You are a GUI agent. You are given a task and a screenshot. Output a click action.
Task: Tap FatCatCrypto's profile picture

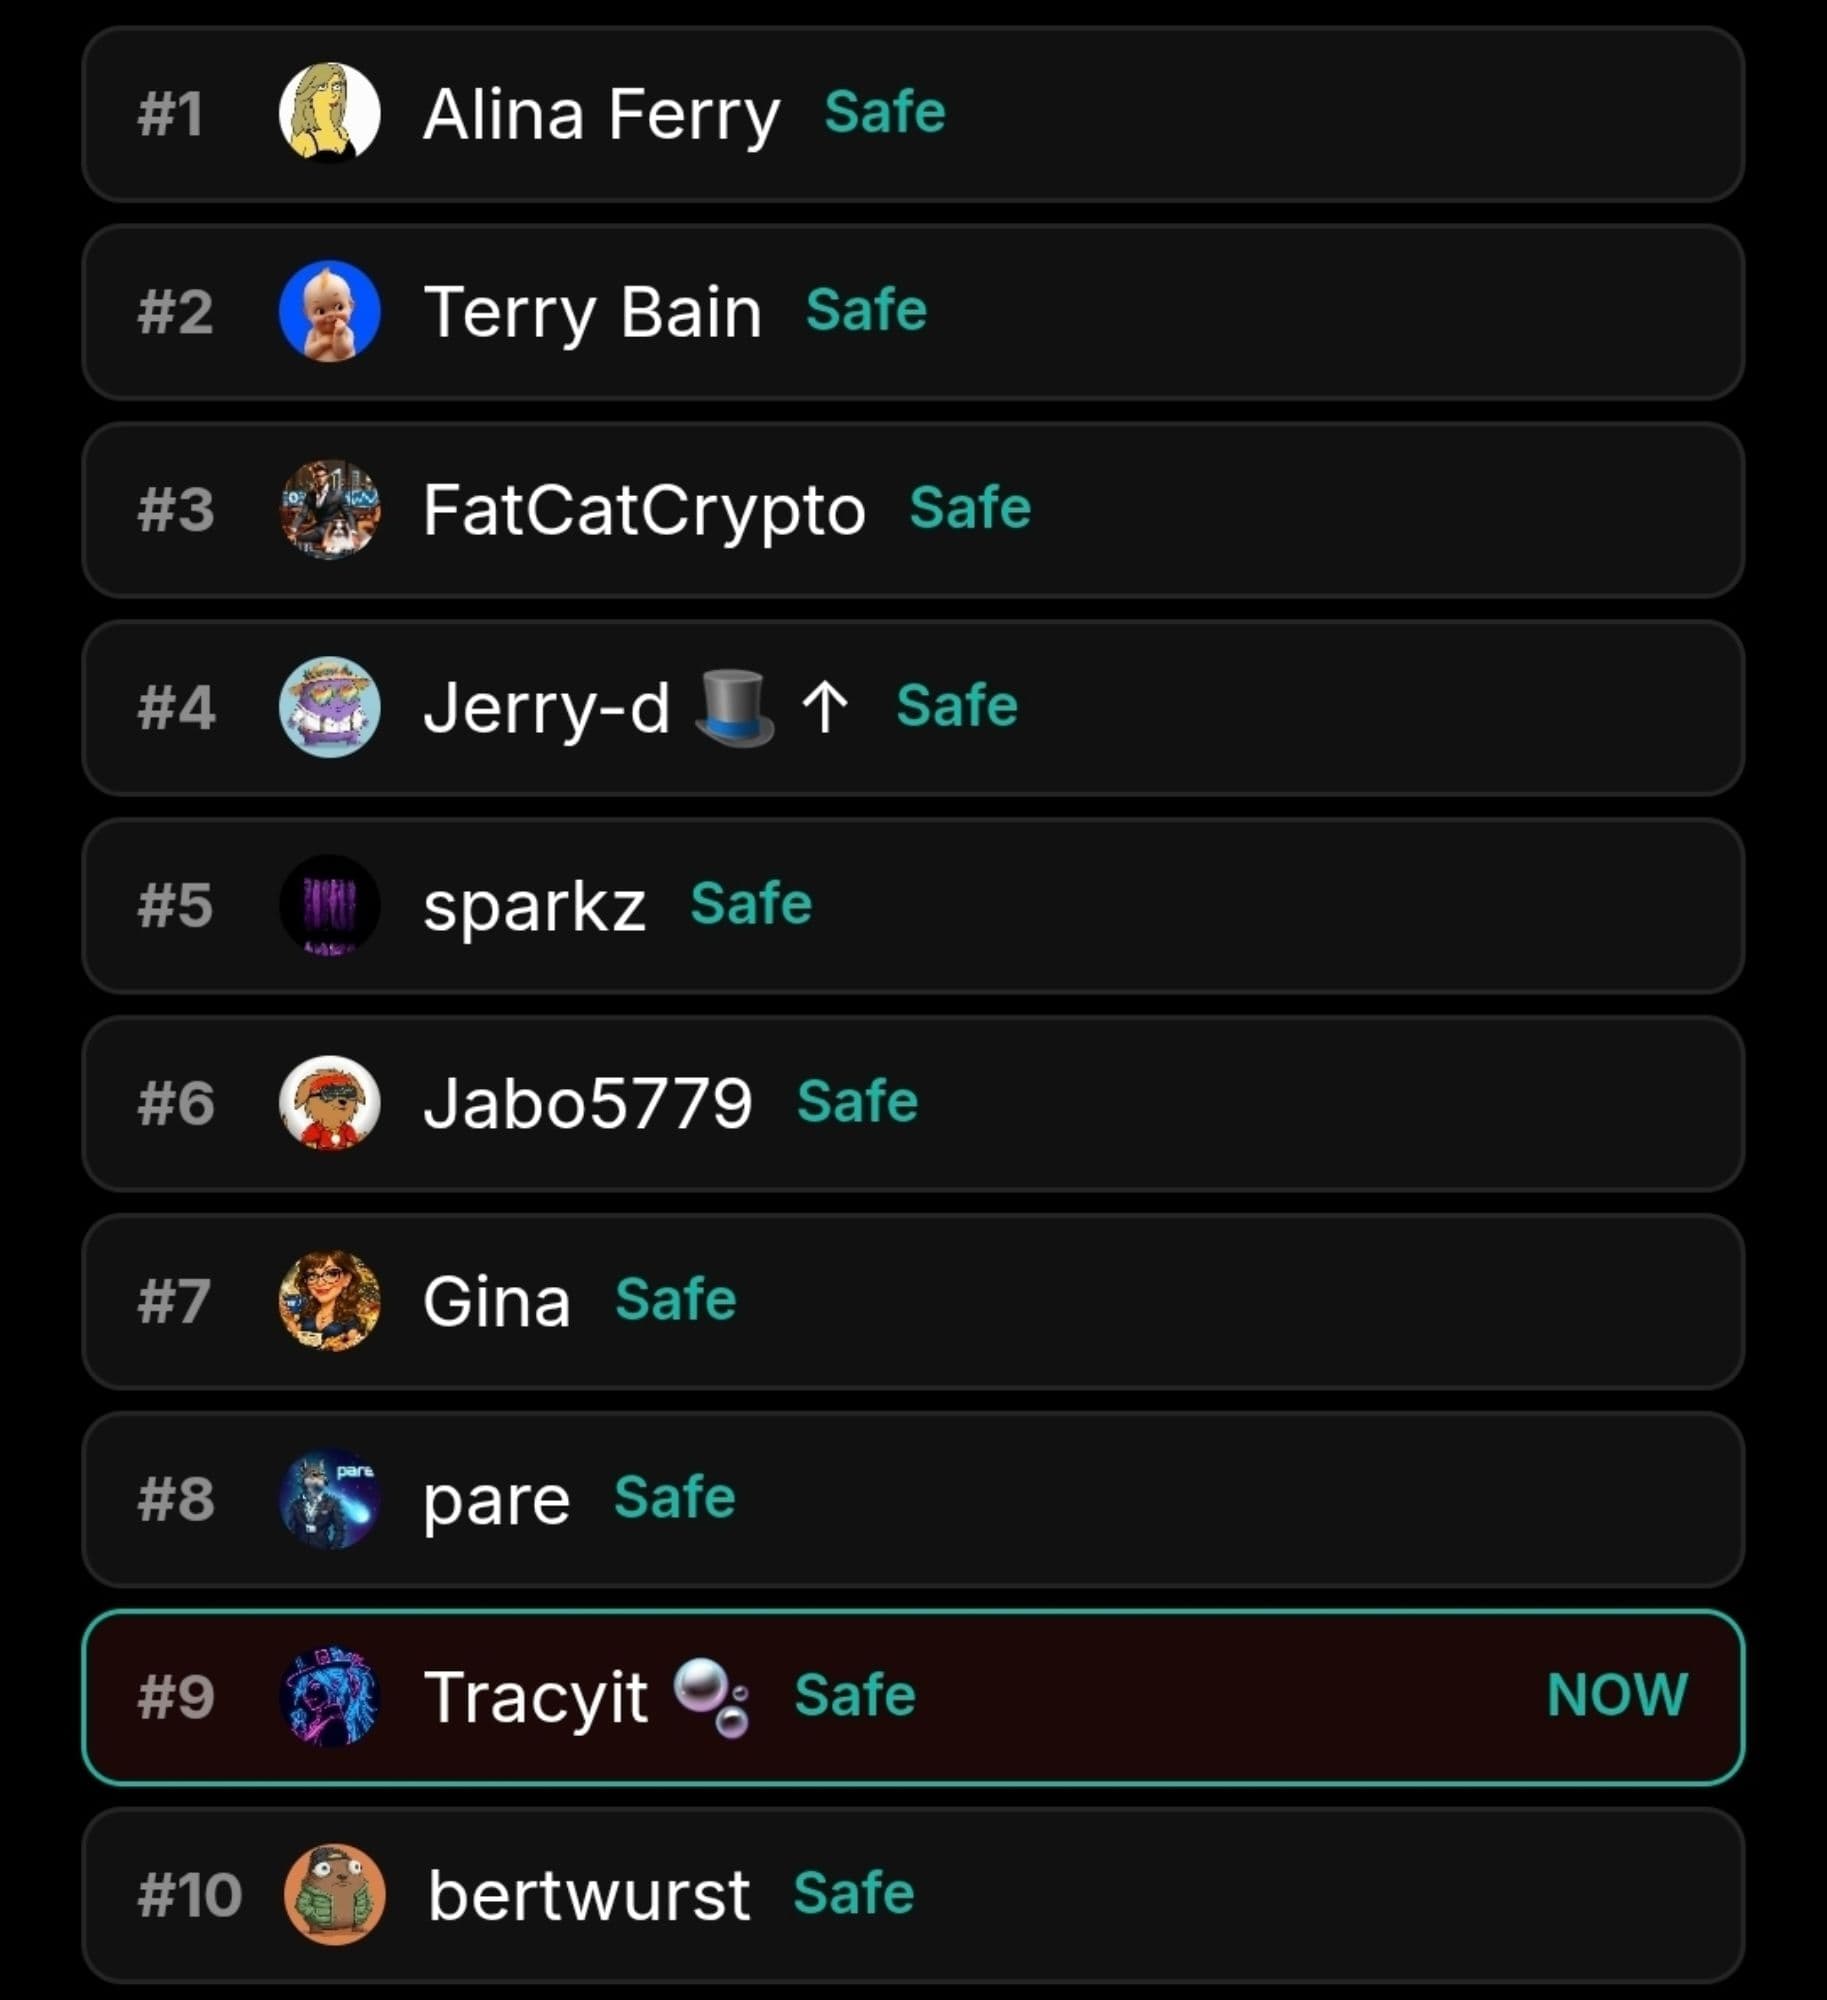[329, 509]
